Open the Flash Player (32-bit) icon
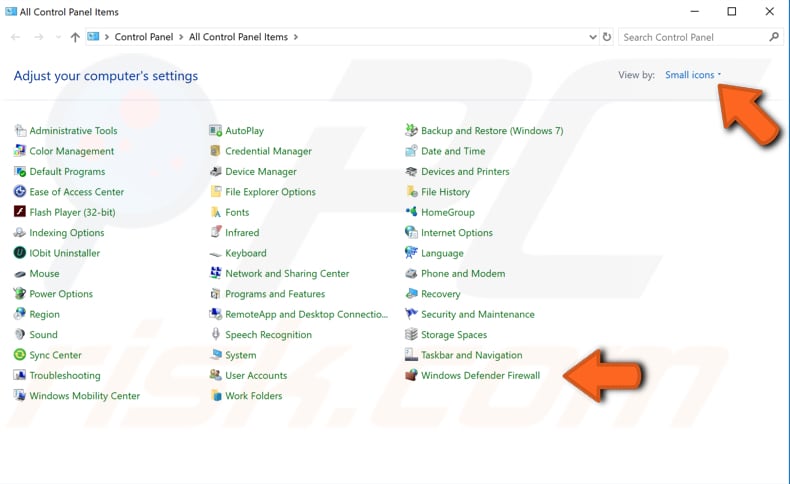 (20, 213)
